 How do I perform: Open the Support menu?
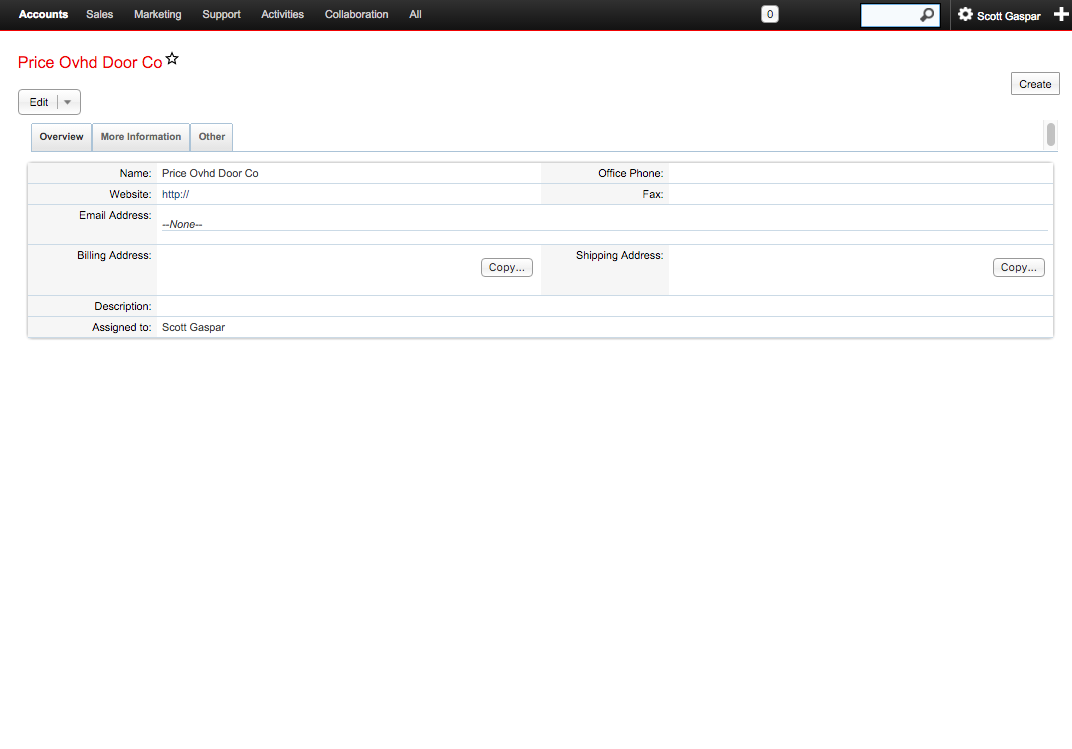click(x=222, y=14)
